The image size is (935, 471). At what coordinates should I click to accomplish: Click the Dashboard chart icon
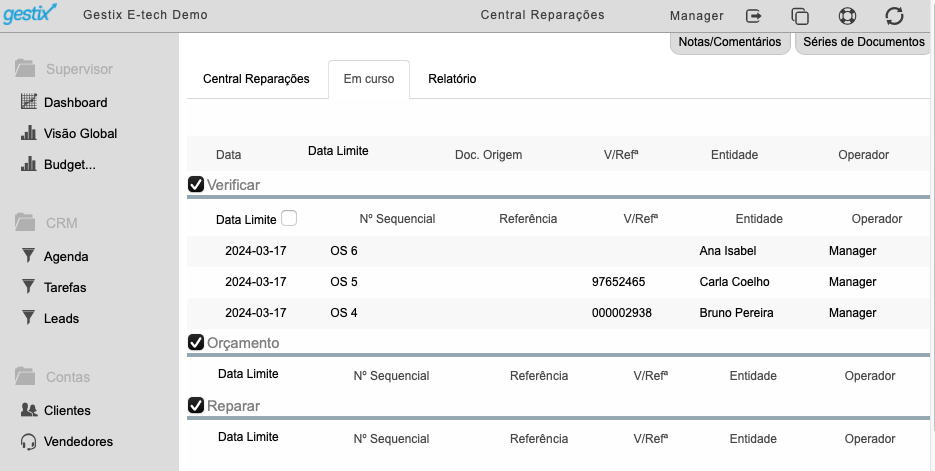pyautogui.click(x=29, y=101)
